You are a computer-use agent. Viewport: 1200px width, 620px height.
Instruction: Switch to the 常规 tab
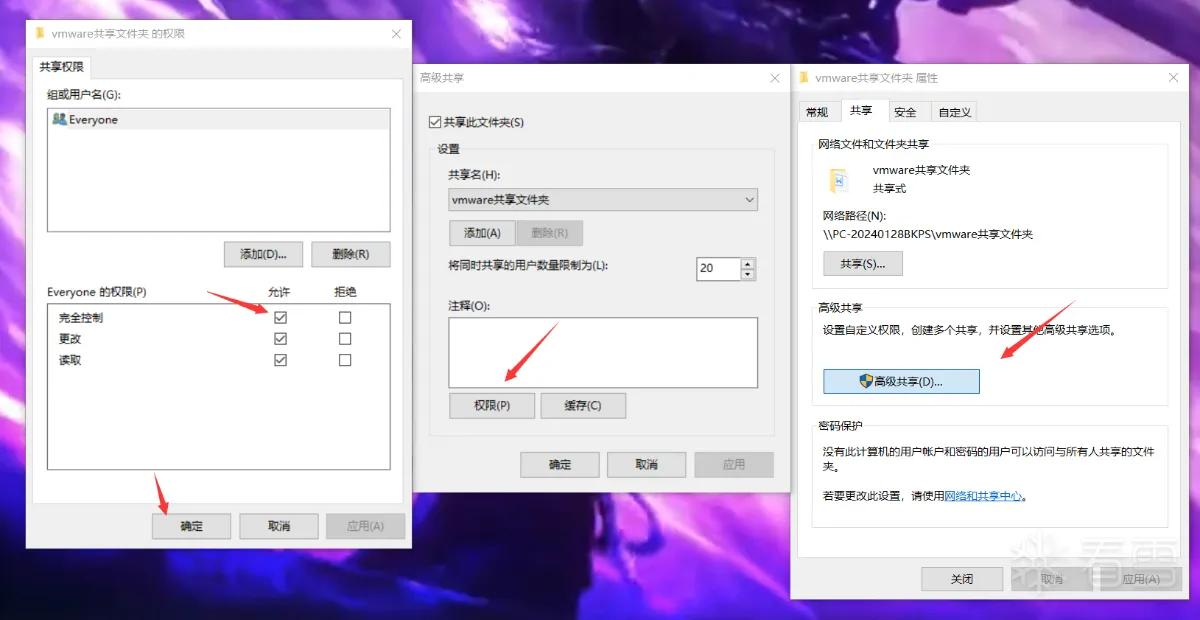click(x=817, y=112)
